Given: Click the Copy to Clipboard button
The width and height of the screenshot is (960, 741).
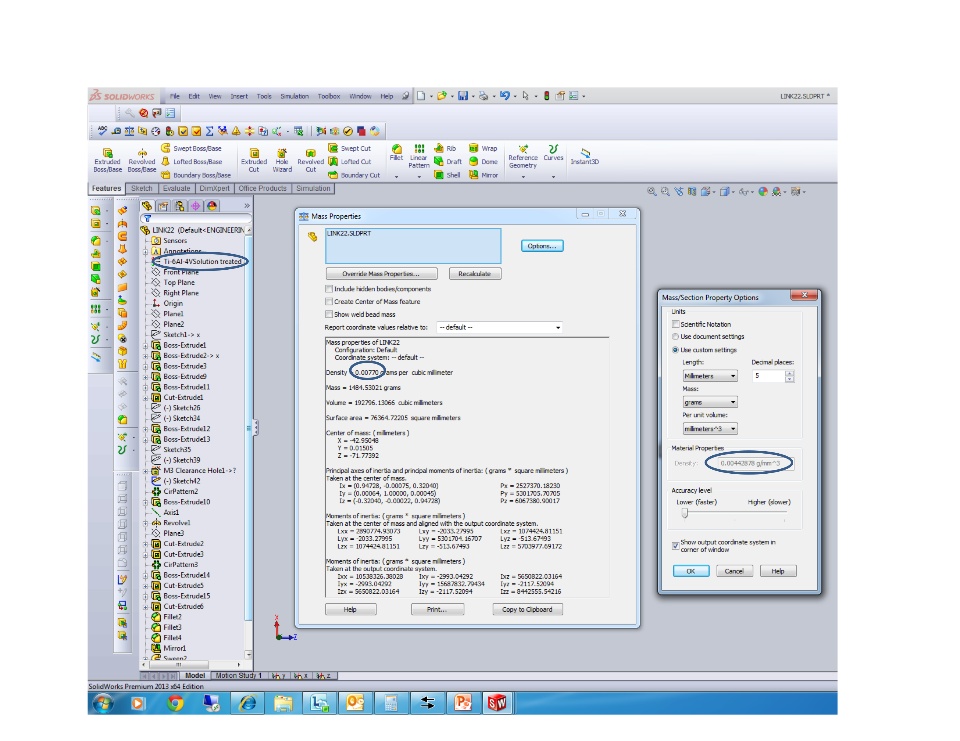Looking at the screenshot, I should click(x=527, y=609).
